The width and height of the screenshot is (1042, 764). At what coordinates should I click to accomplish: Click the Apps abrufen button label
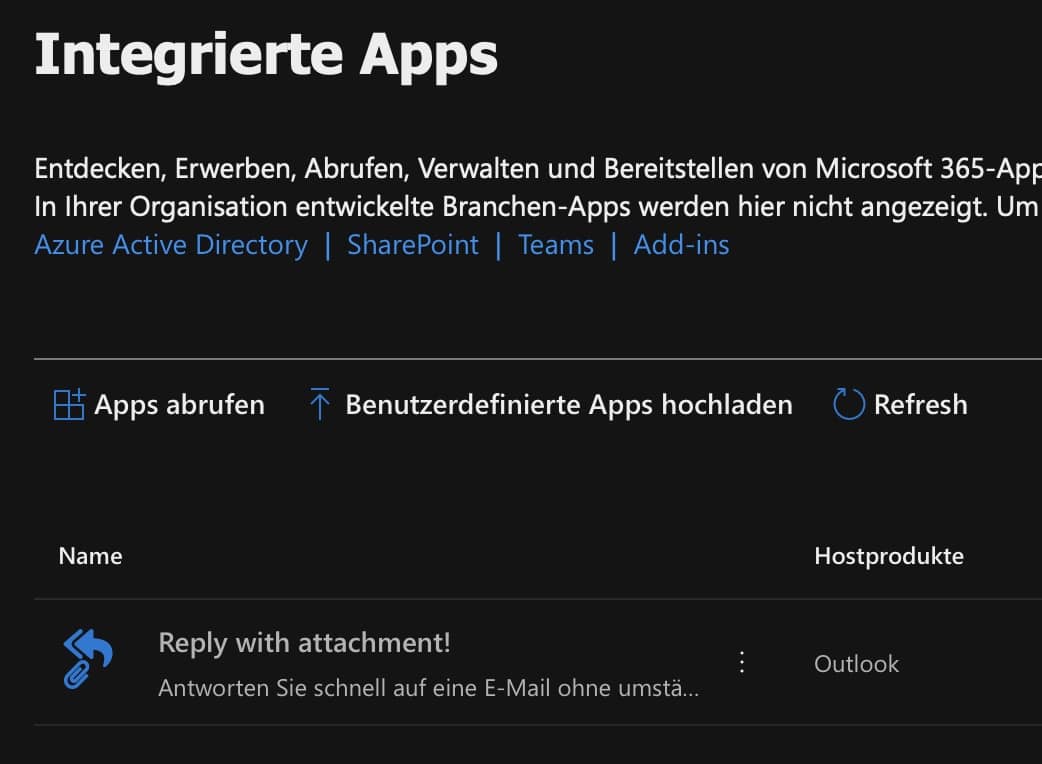pos(179,405)
